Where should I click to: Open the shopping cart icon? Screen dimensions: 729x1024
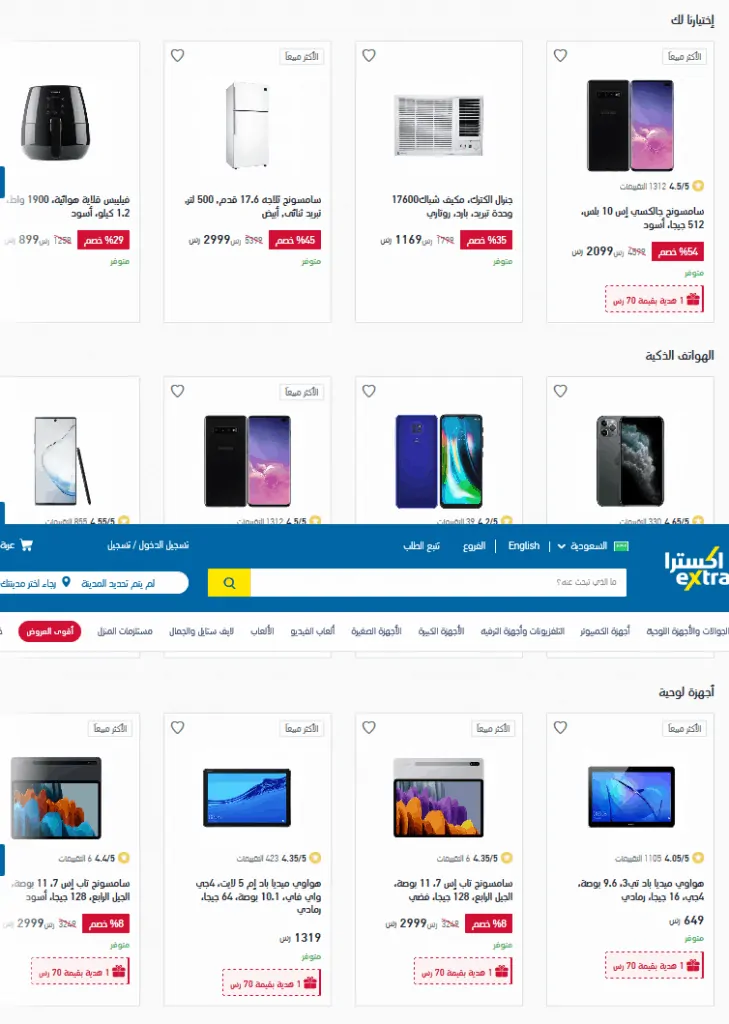pyautogui.click(x=26, y=545)
